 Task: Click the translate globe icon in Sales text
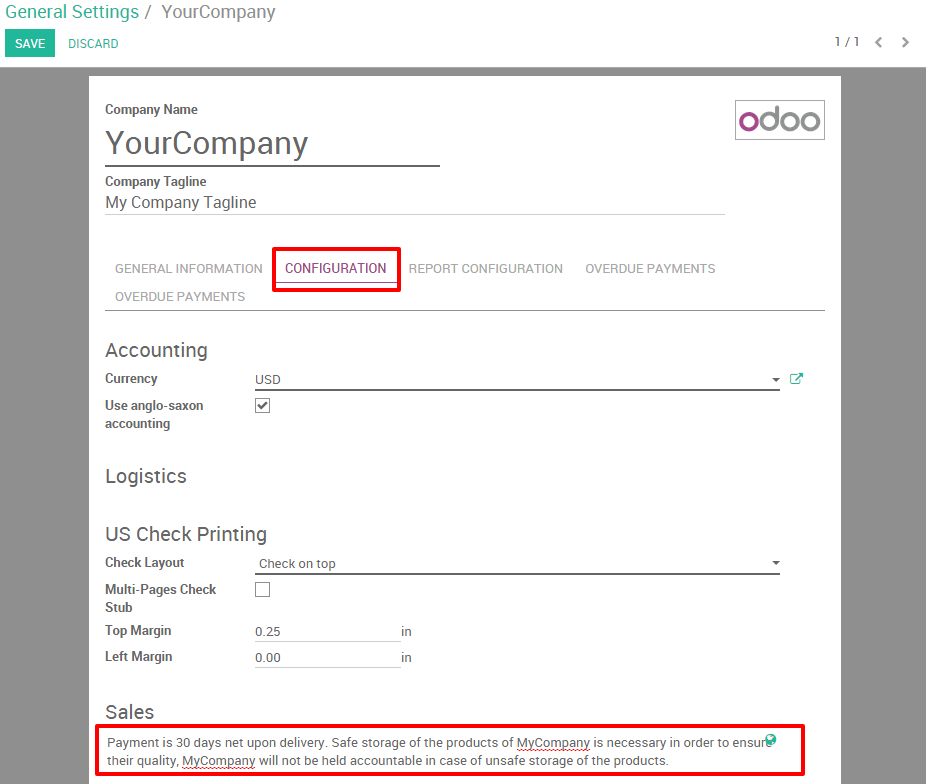pos(771,740)
